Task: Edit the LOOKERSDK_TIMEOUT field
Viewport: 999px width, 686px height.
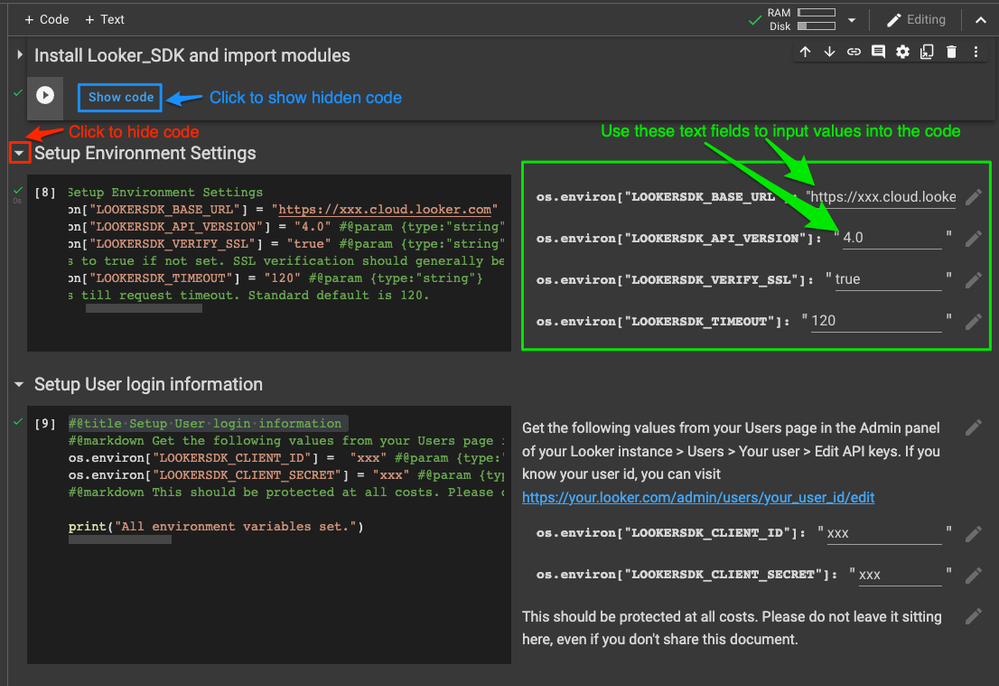Action: (x=875, y=321)
